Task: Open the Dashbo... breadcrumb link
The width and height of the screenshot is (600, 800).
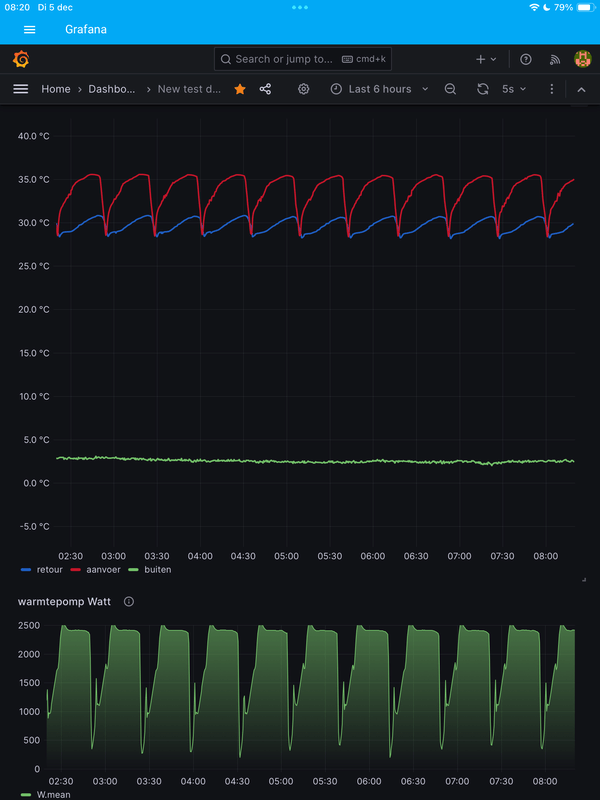Action: (112, 89)
